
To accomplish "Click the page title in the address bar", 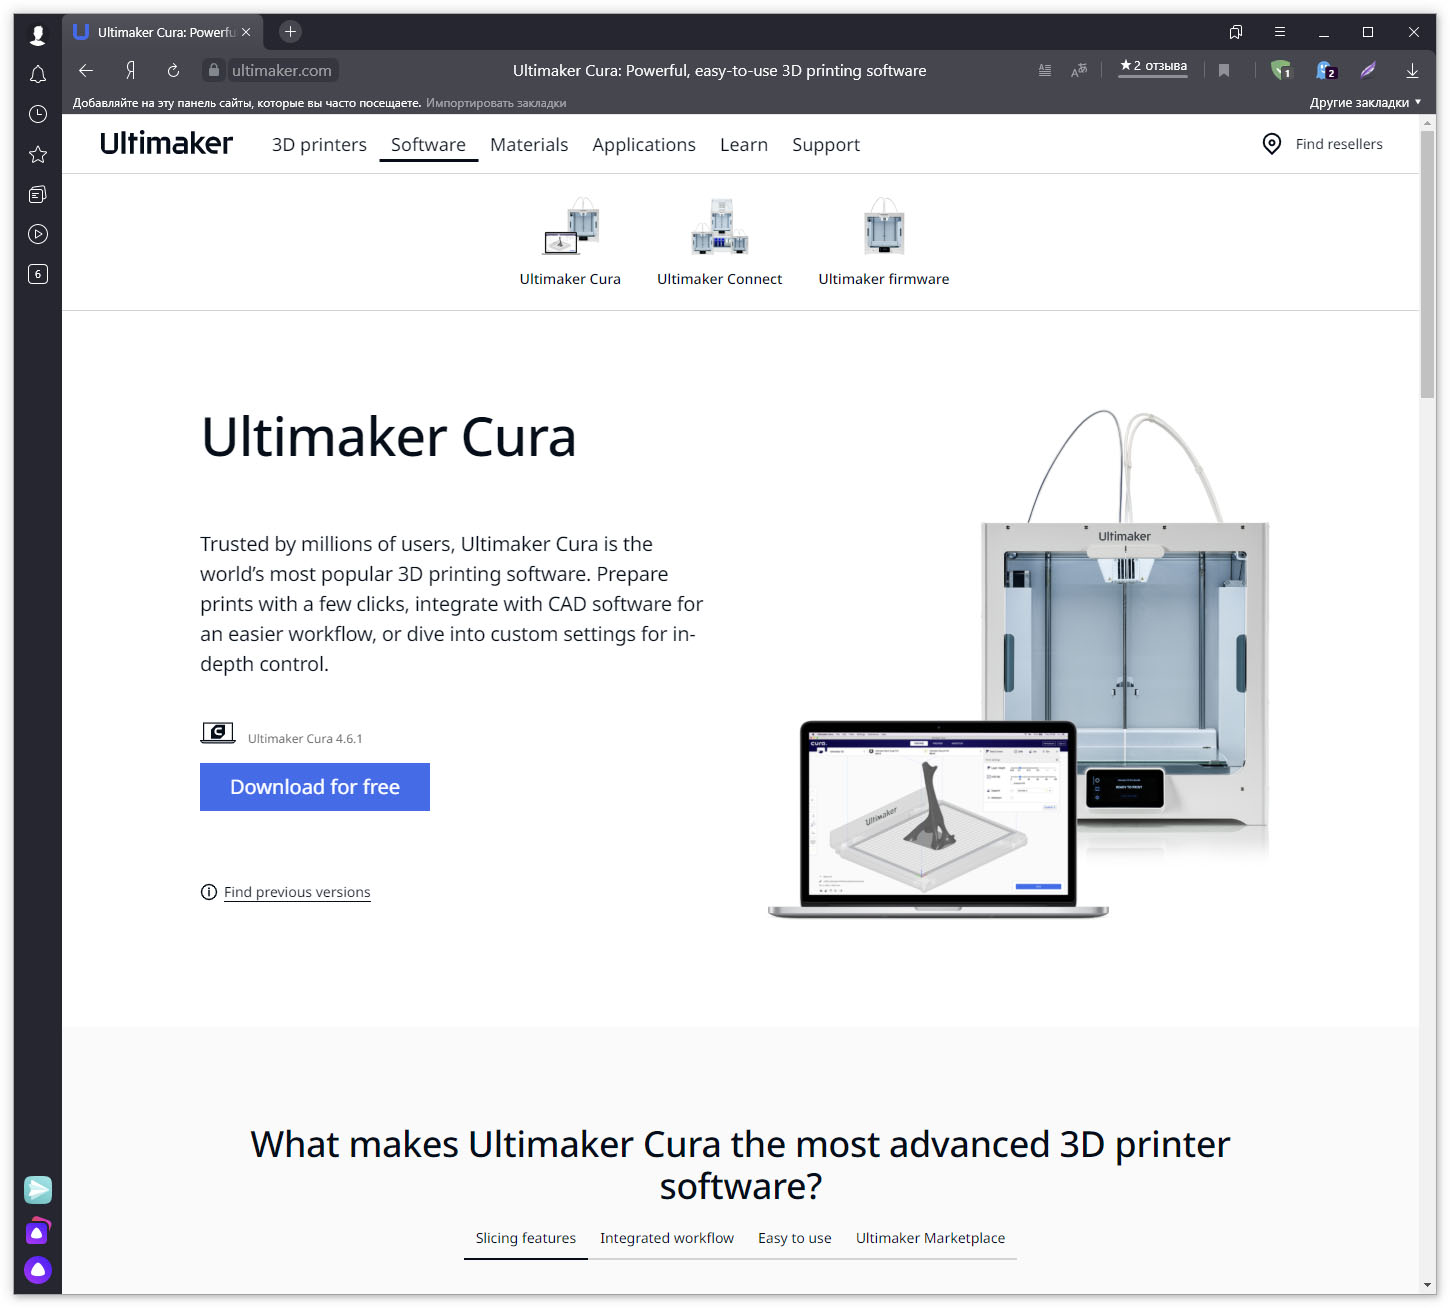I will (x=719, y=70).
